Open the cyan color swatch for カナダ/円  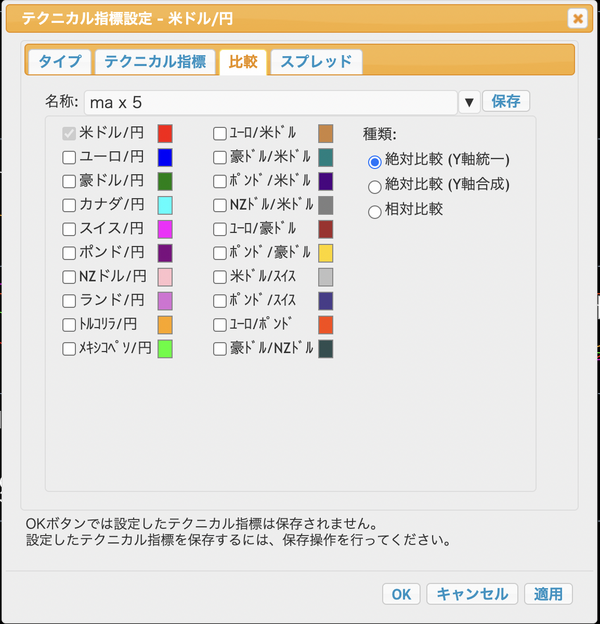click(165, 205)
